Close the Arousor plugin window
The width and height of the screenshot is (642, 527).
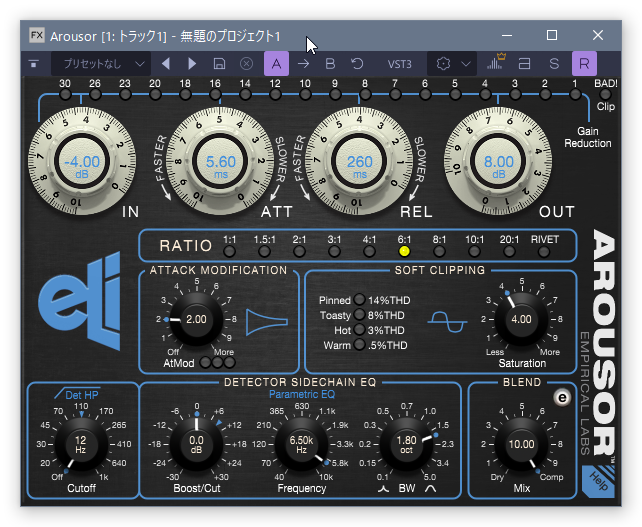598,35
